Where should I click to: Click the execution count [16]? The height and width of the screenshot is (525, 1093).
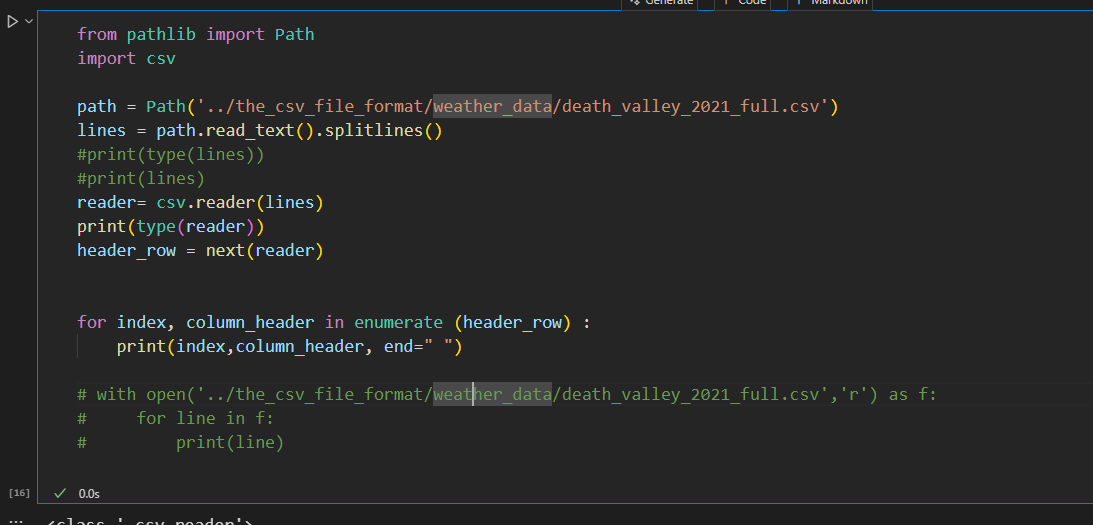point(20,493)
